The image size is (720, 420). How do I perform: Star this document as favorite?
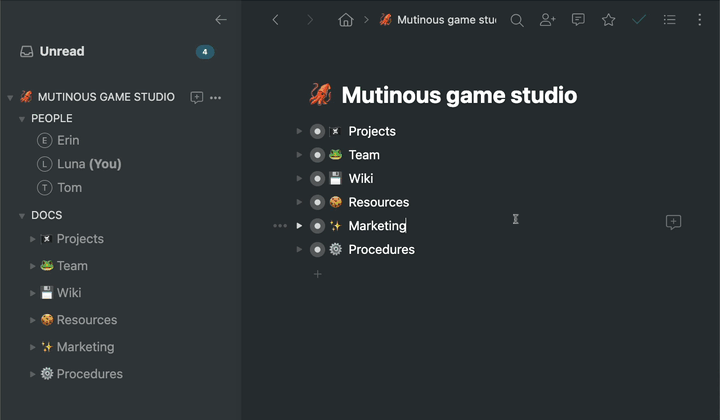tap(608, 20)
